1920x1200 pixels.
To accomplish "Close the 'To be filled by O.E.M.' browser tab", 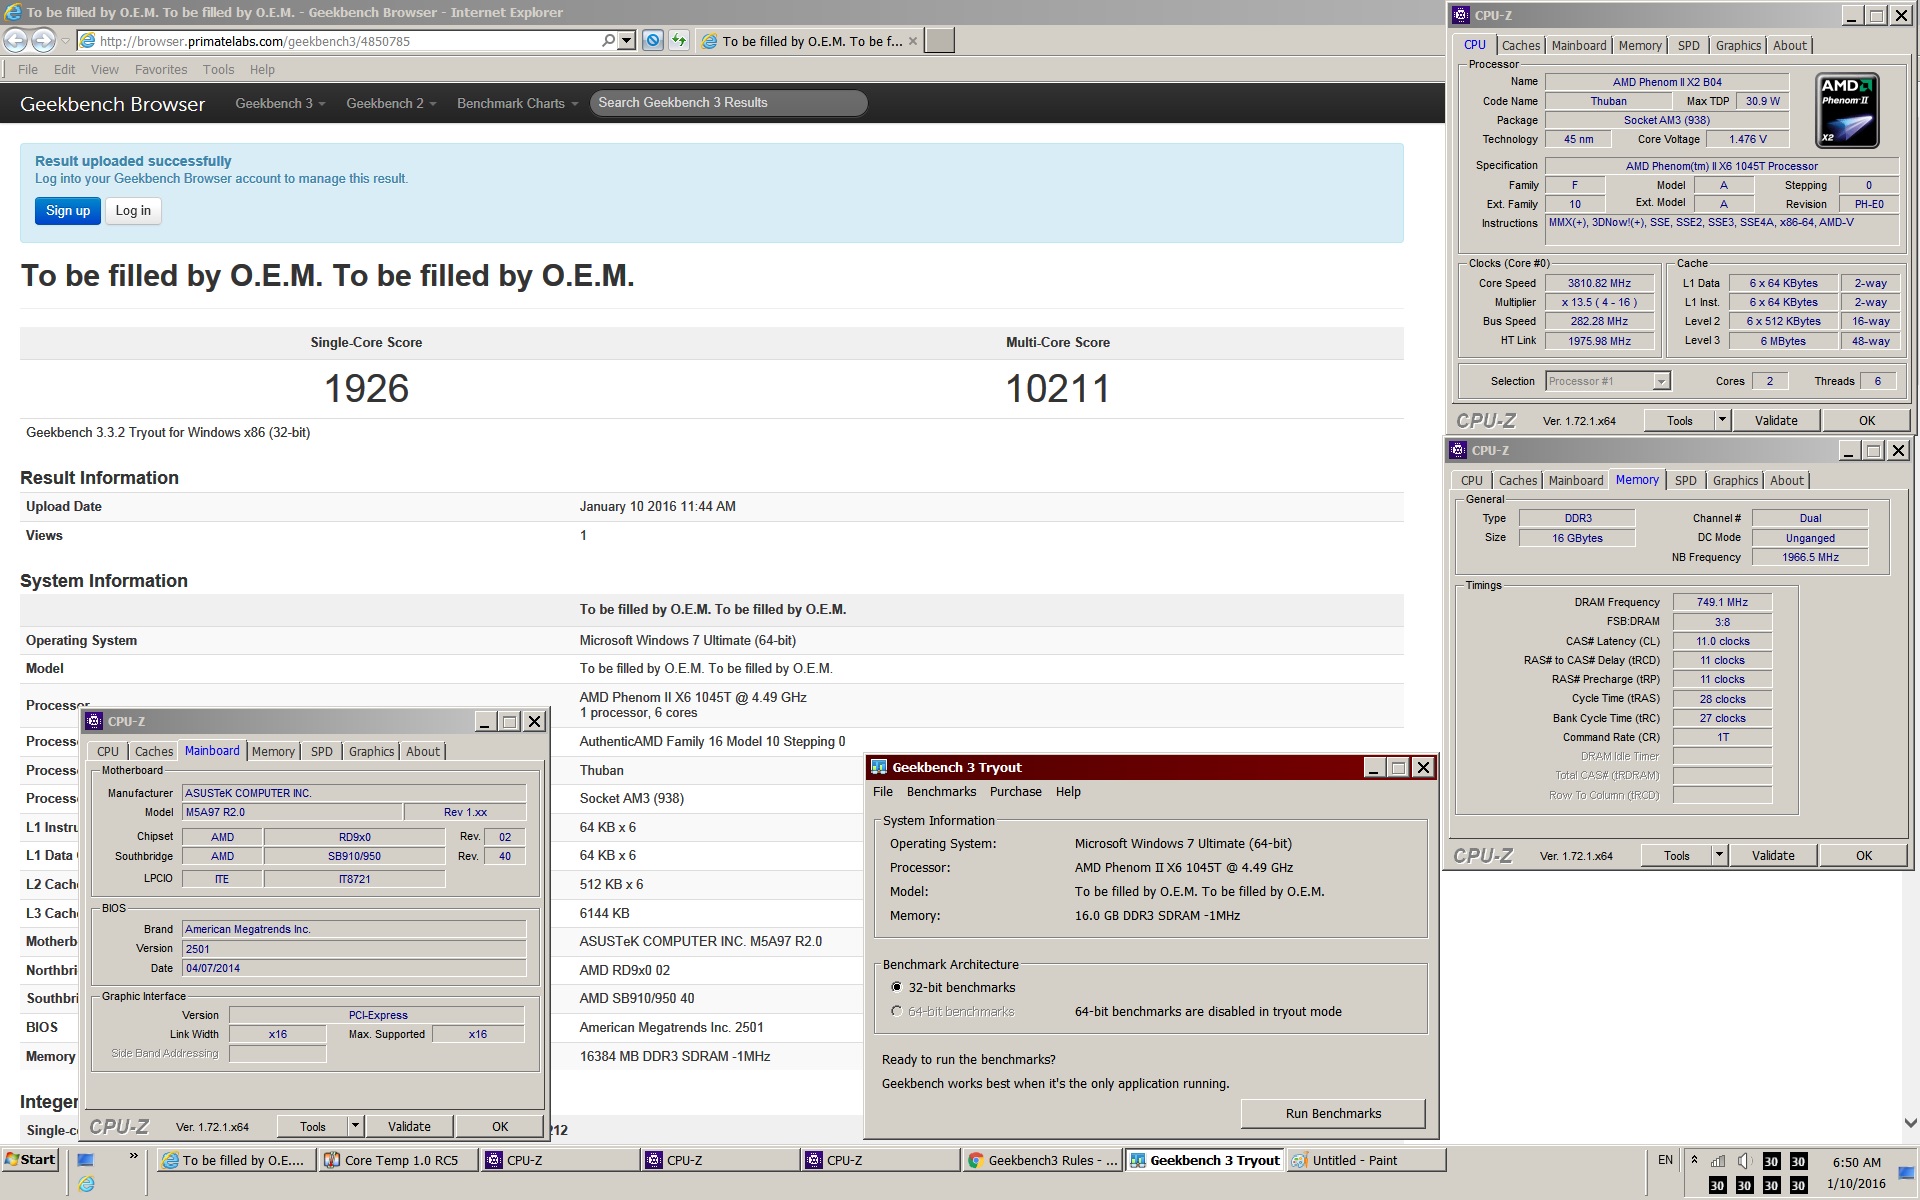I will pos(912,41).
